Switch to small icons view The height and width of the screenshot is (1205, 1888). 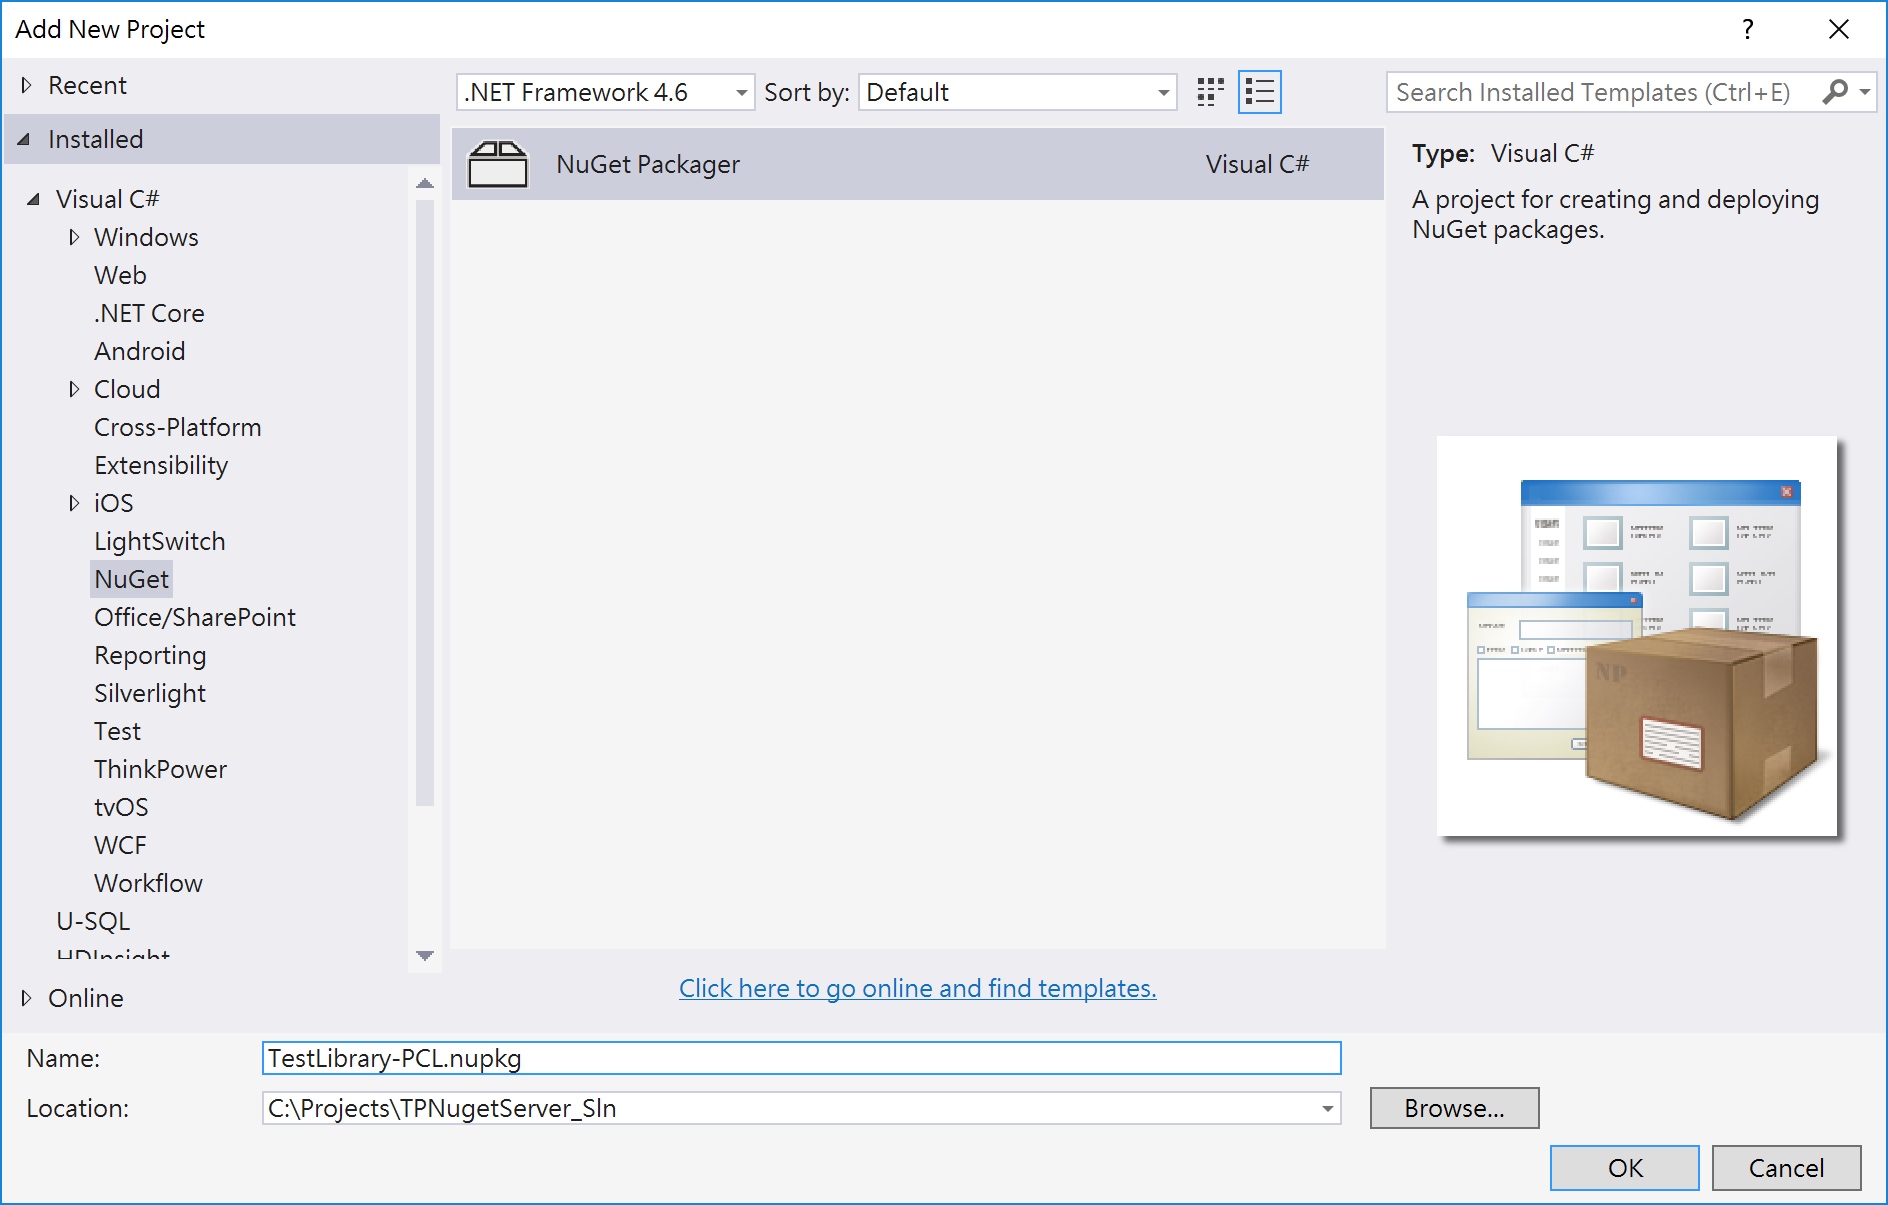[1210, 92]
